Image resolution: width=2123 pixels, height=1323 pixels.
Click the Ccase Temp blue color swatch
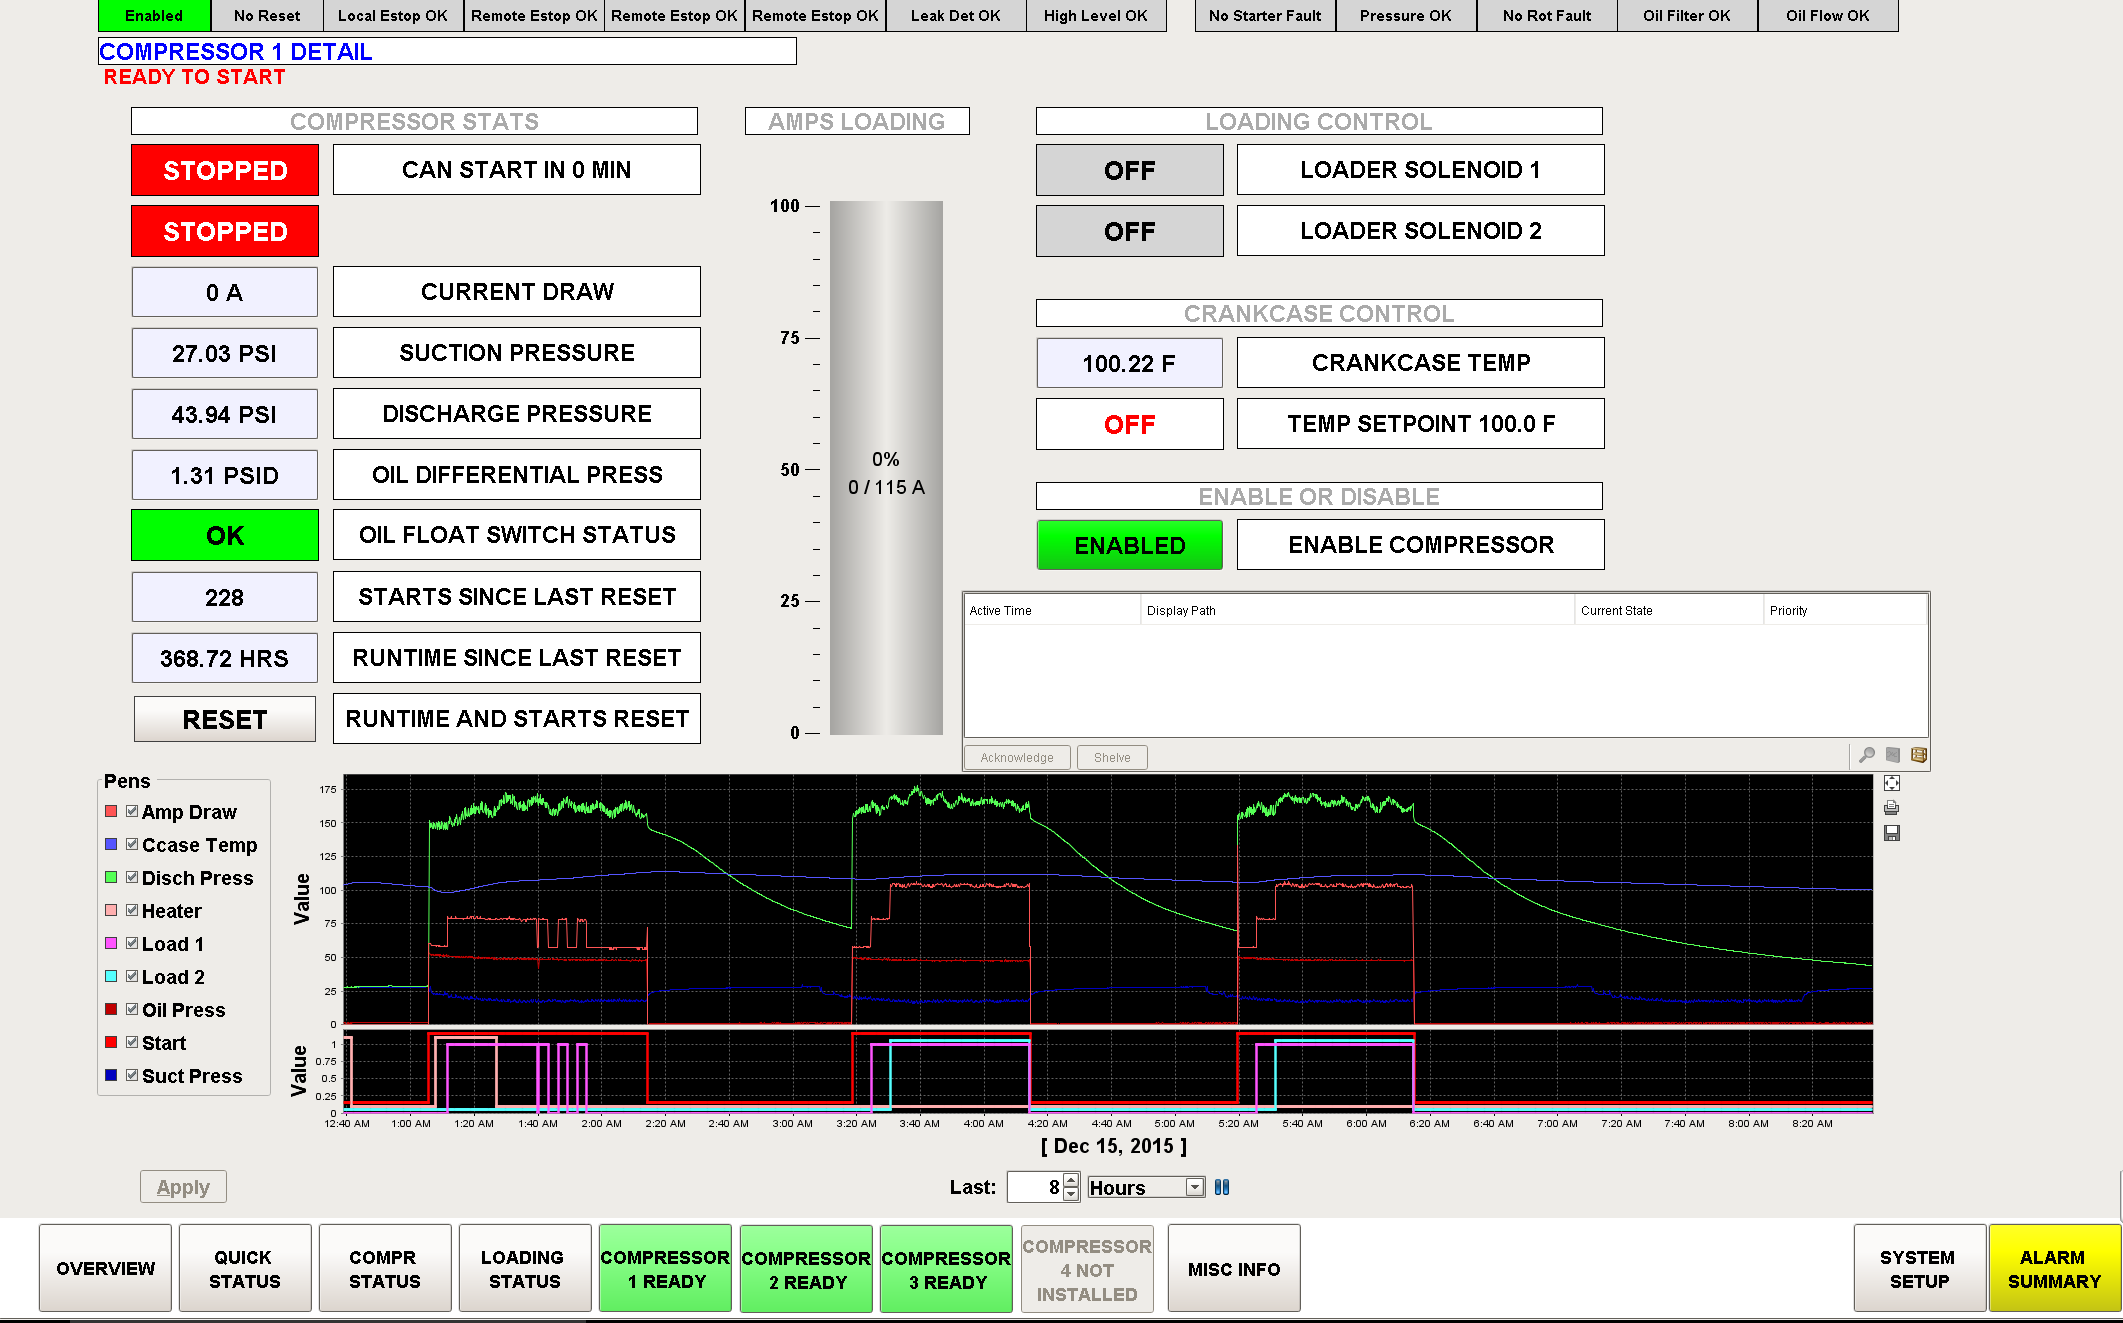click(111, 844)
